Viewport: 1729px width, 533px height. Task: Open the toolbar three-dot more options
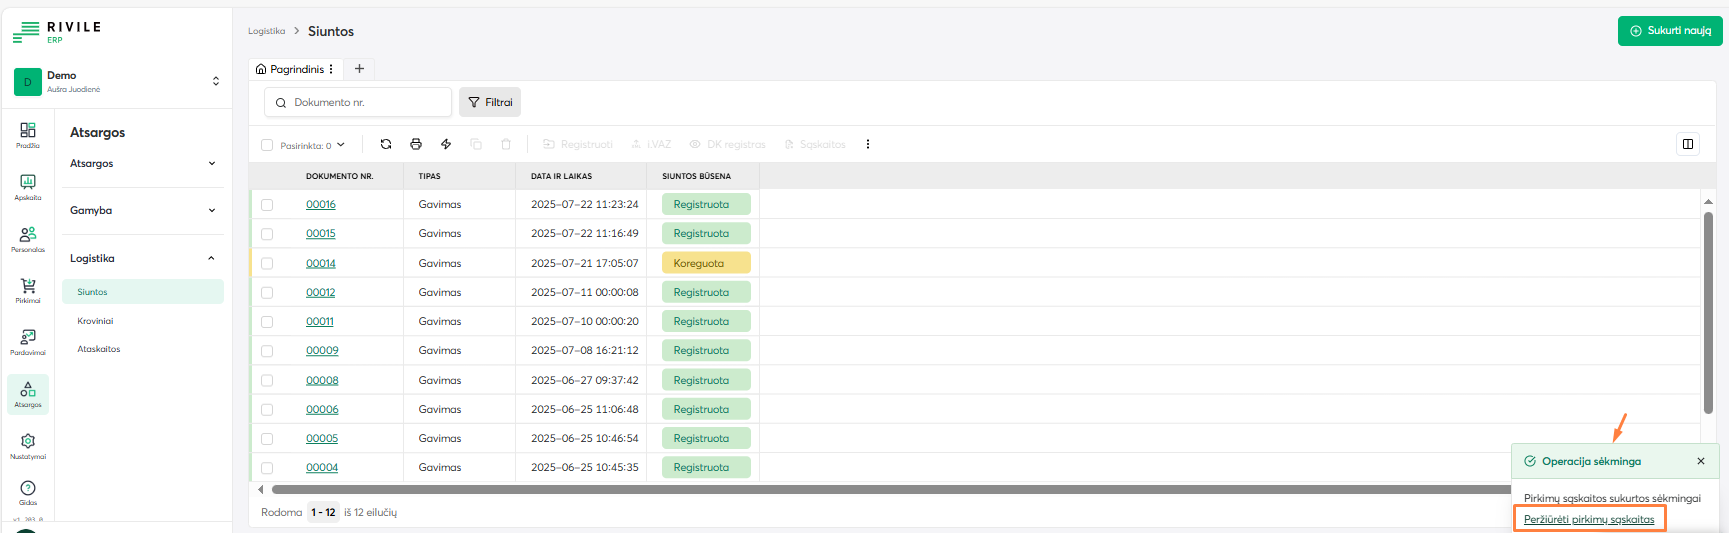[x=868, y=144]
